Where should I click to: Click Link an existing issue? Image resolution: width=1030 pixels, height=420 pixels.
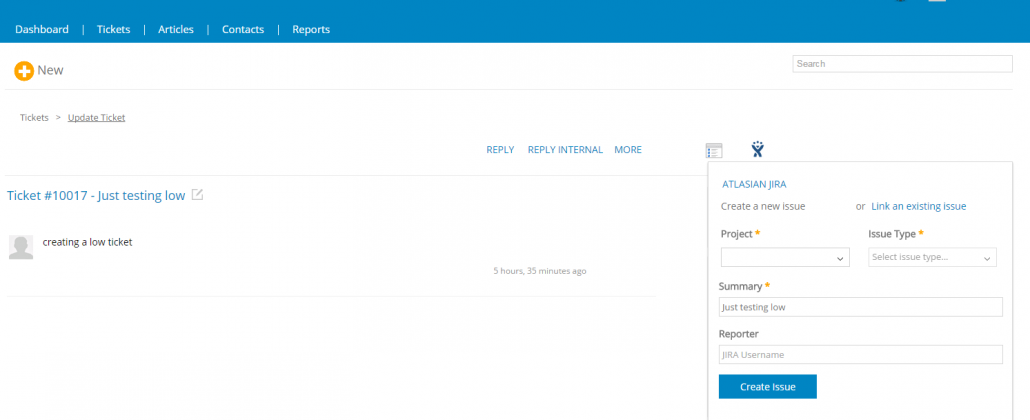click(918, 206)
